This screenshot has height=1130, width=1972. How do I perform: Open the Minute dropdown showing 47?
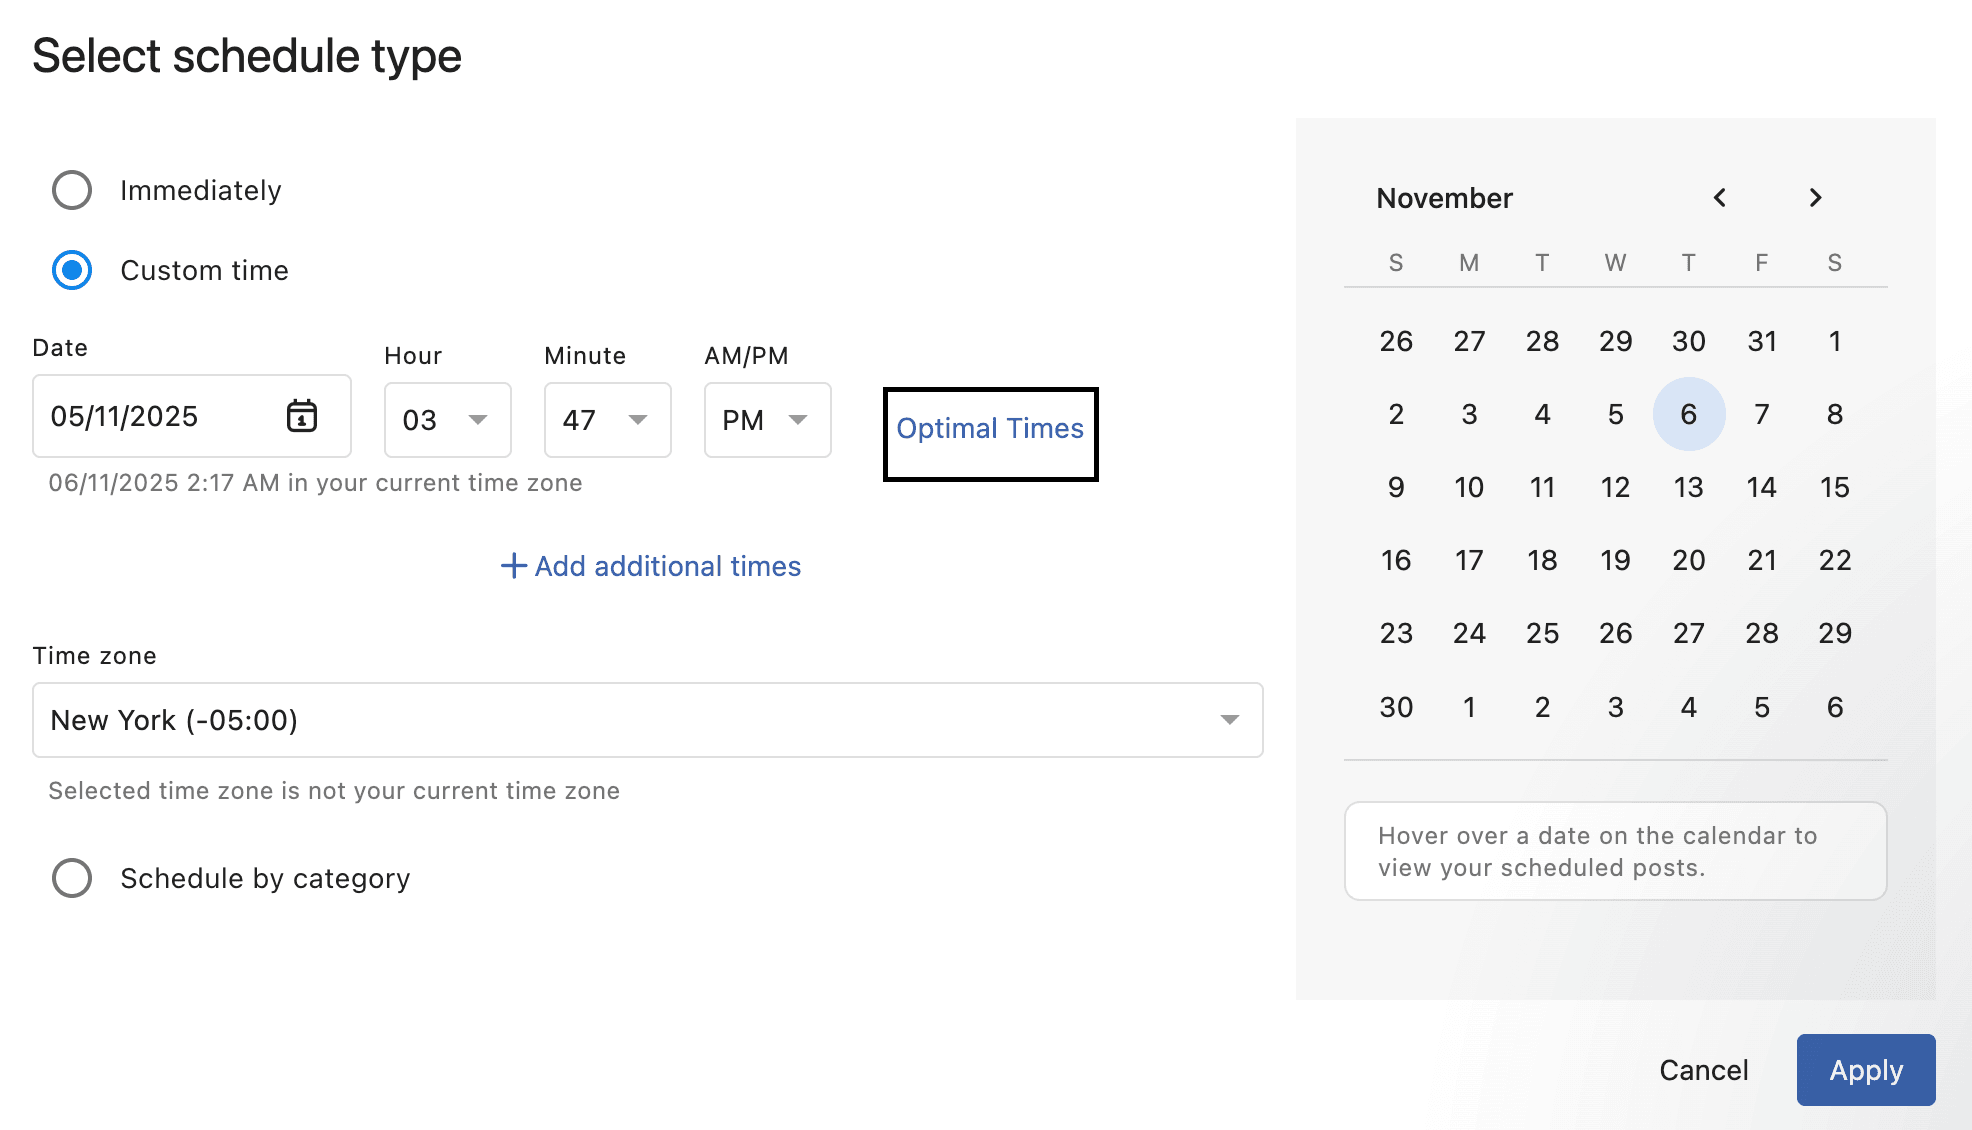[607, 420]
